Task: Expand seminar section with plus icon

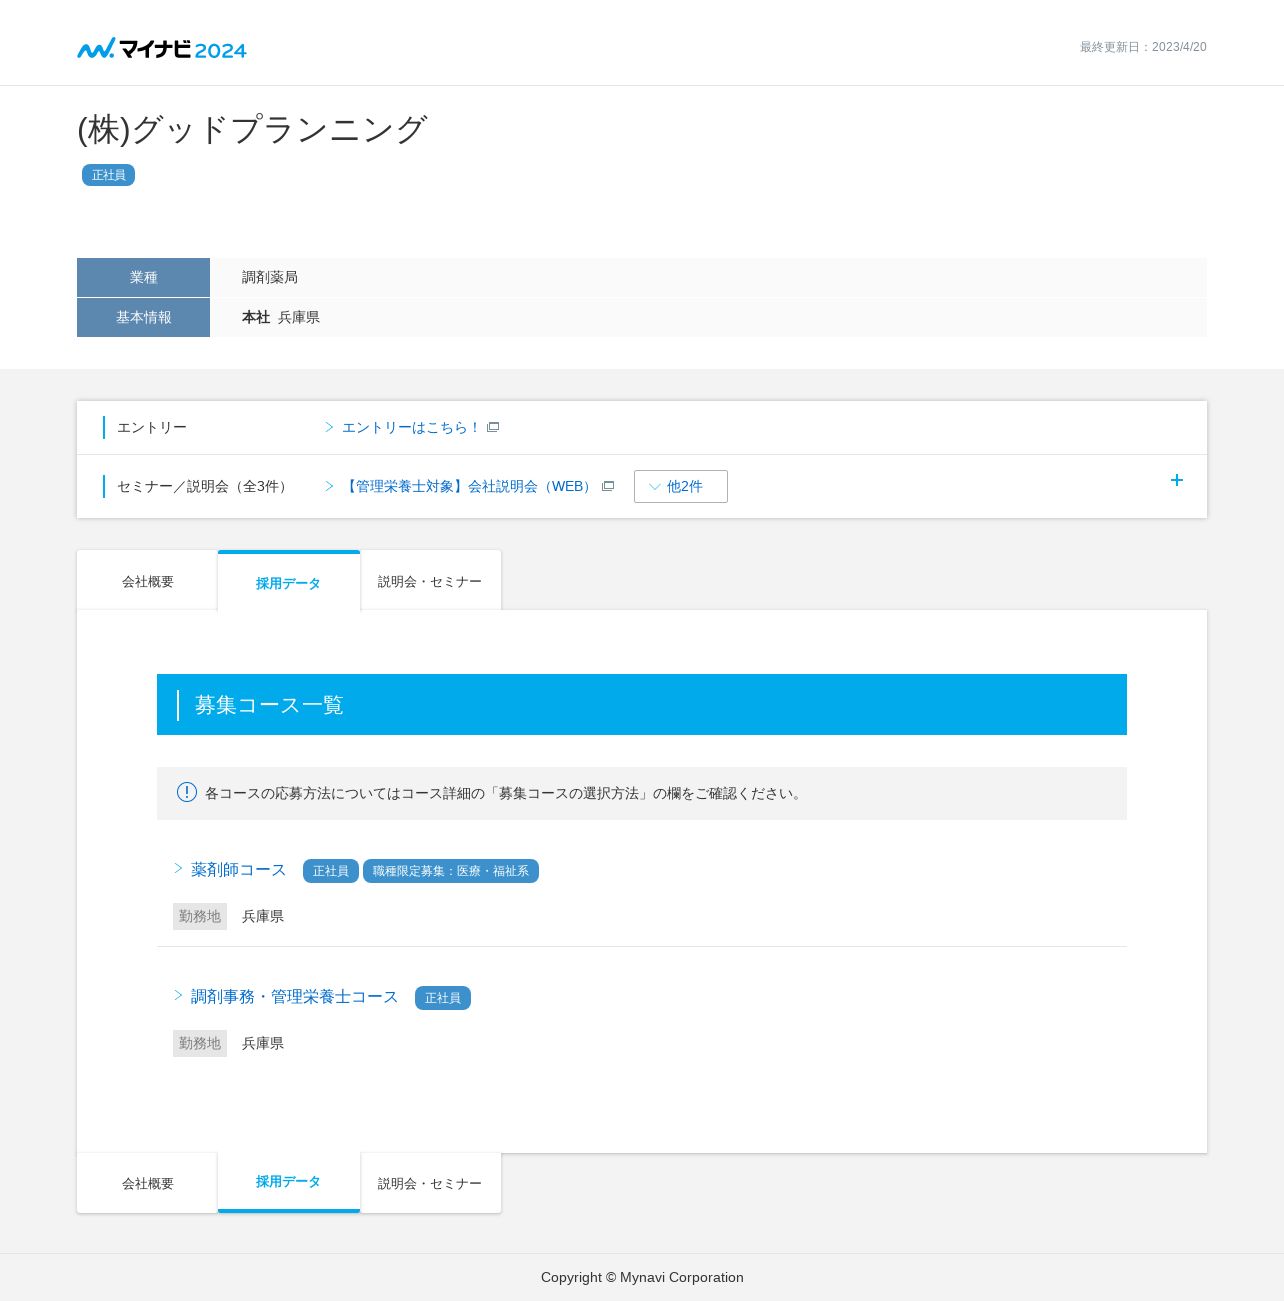Action: point(1177,480)
